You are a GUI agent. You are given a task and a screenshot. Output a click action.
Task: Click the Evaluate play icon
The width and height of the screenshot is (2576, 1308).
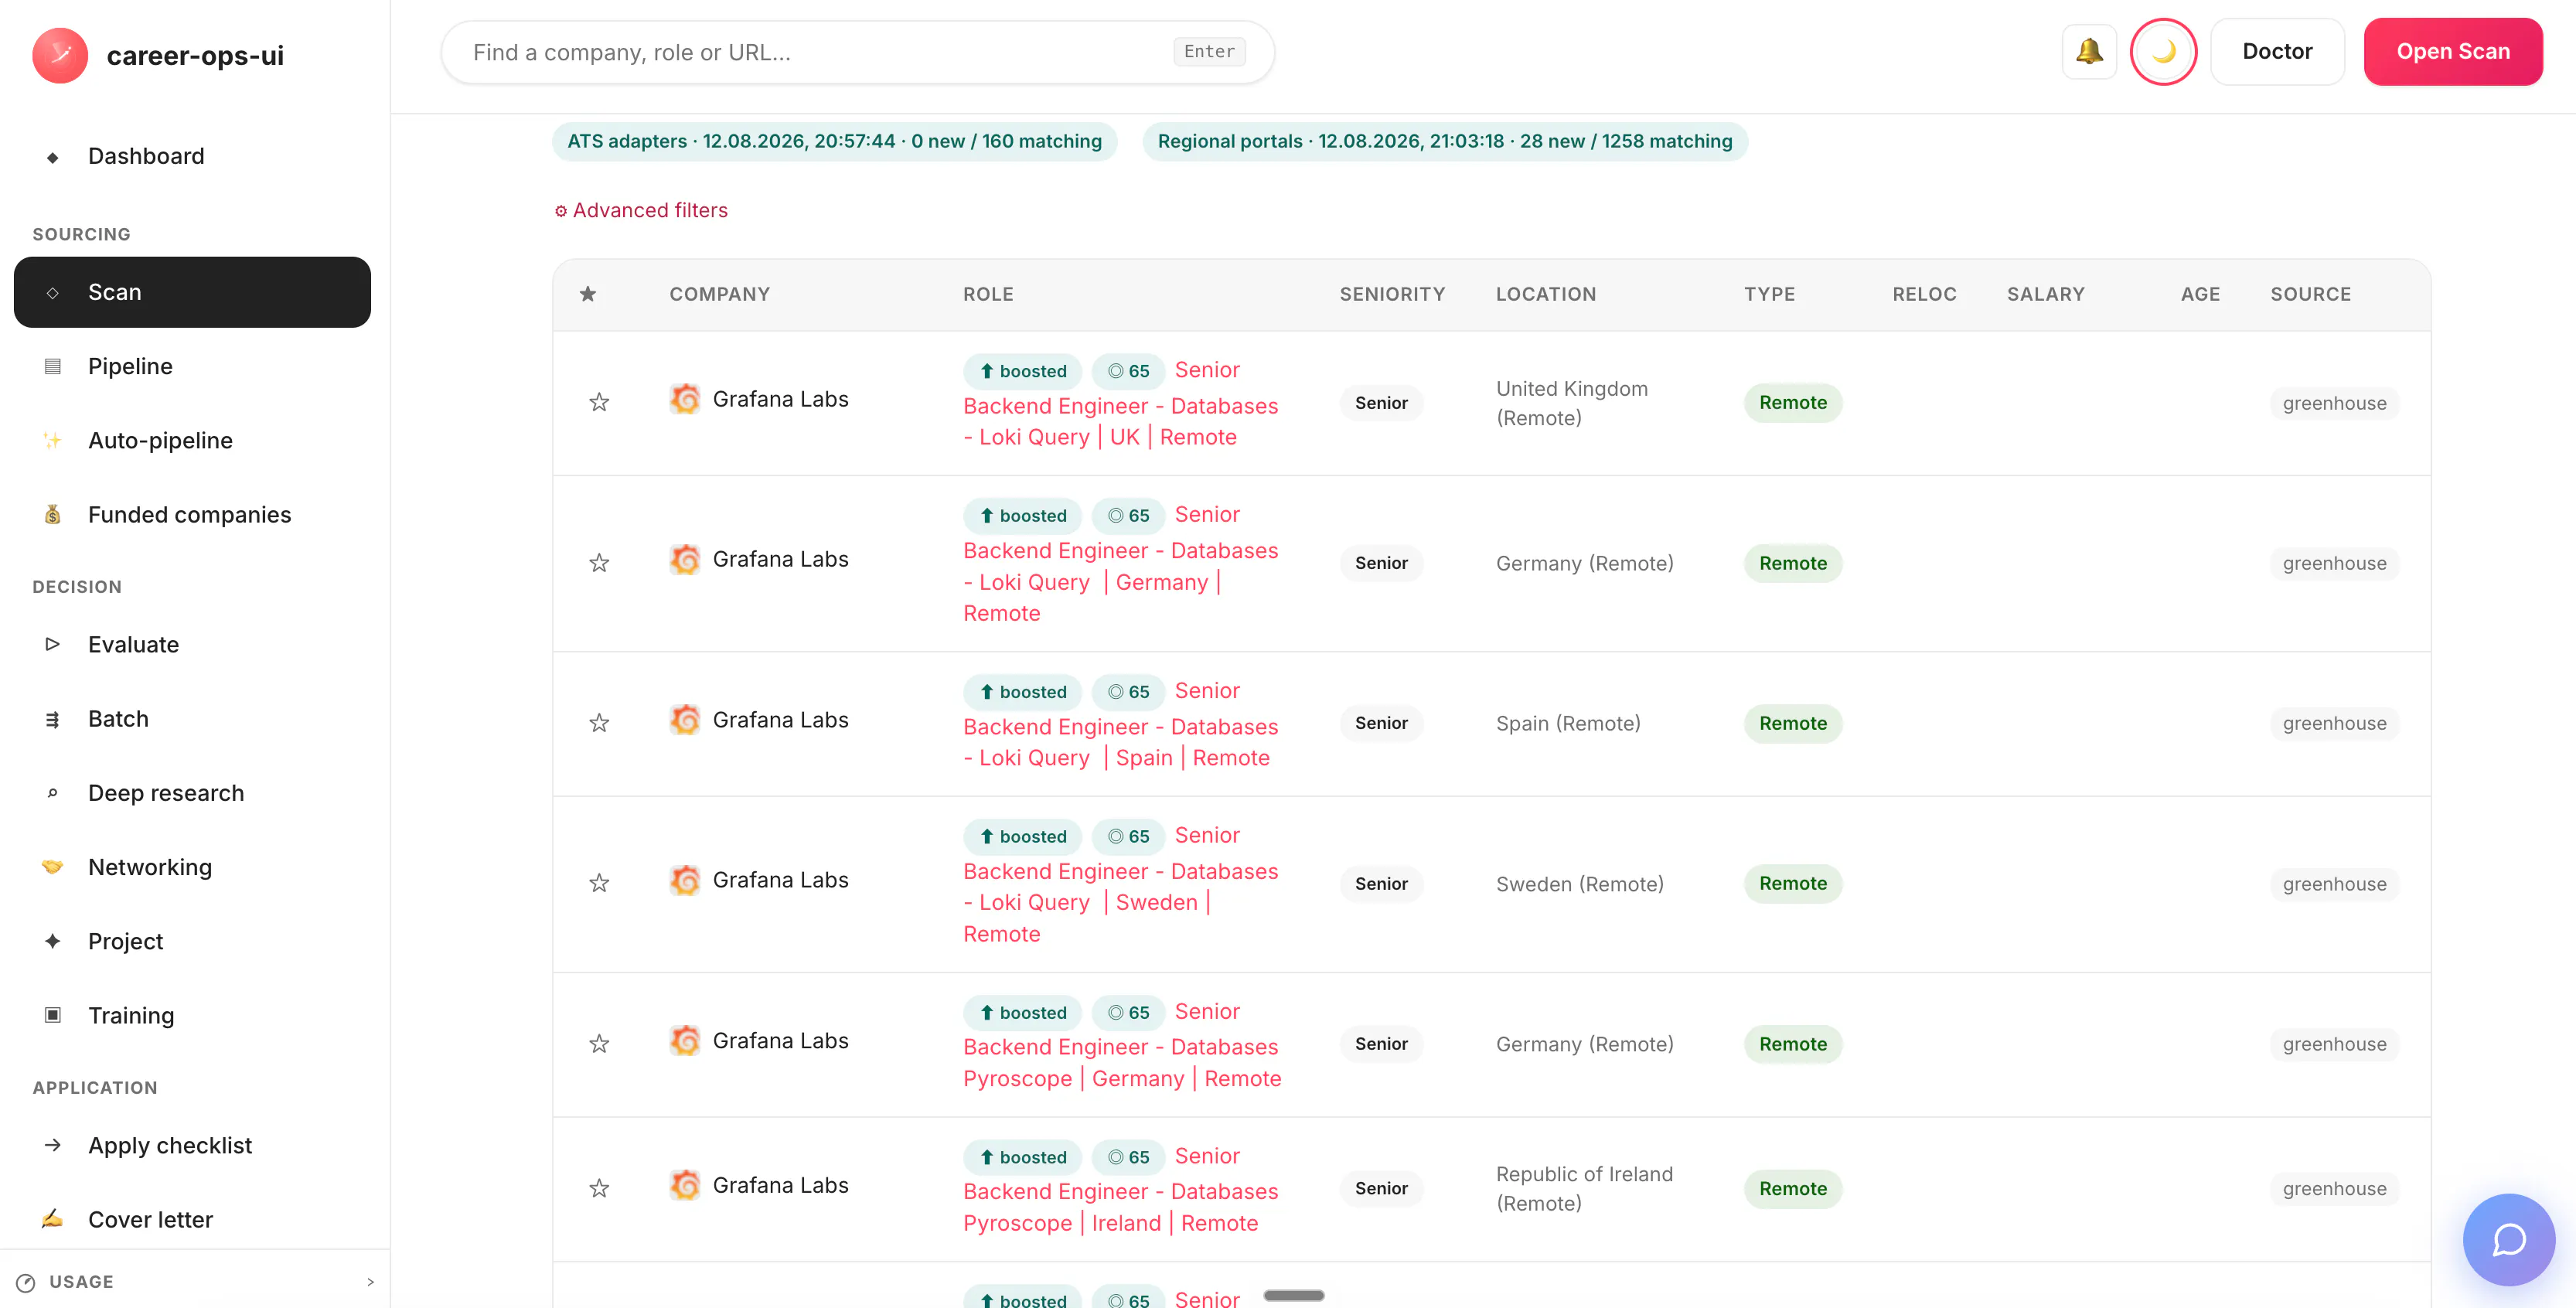[x=52, y=644]
